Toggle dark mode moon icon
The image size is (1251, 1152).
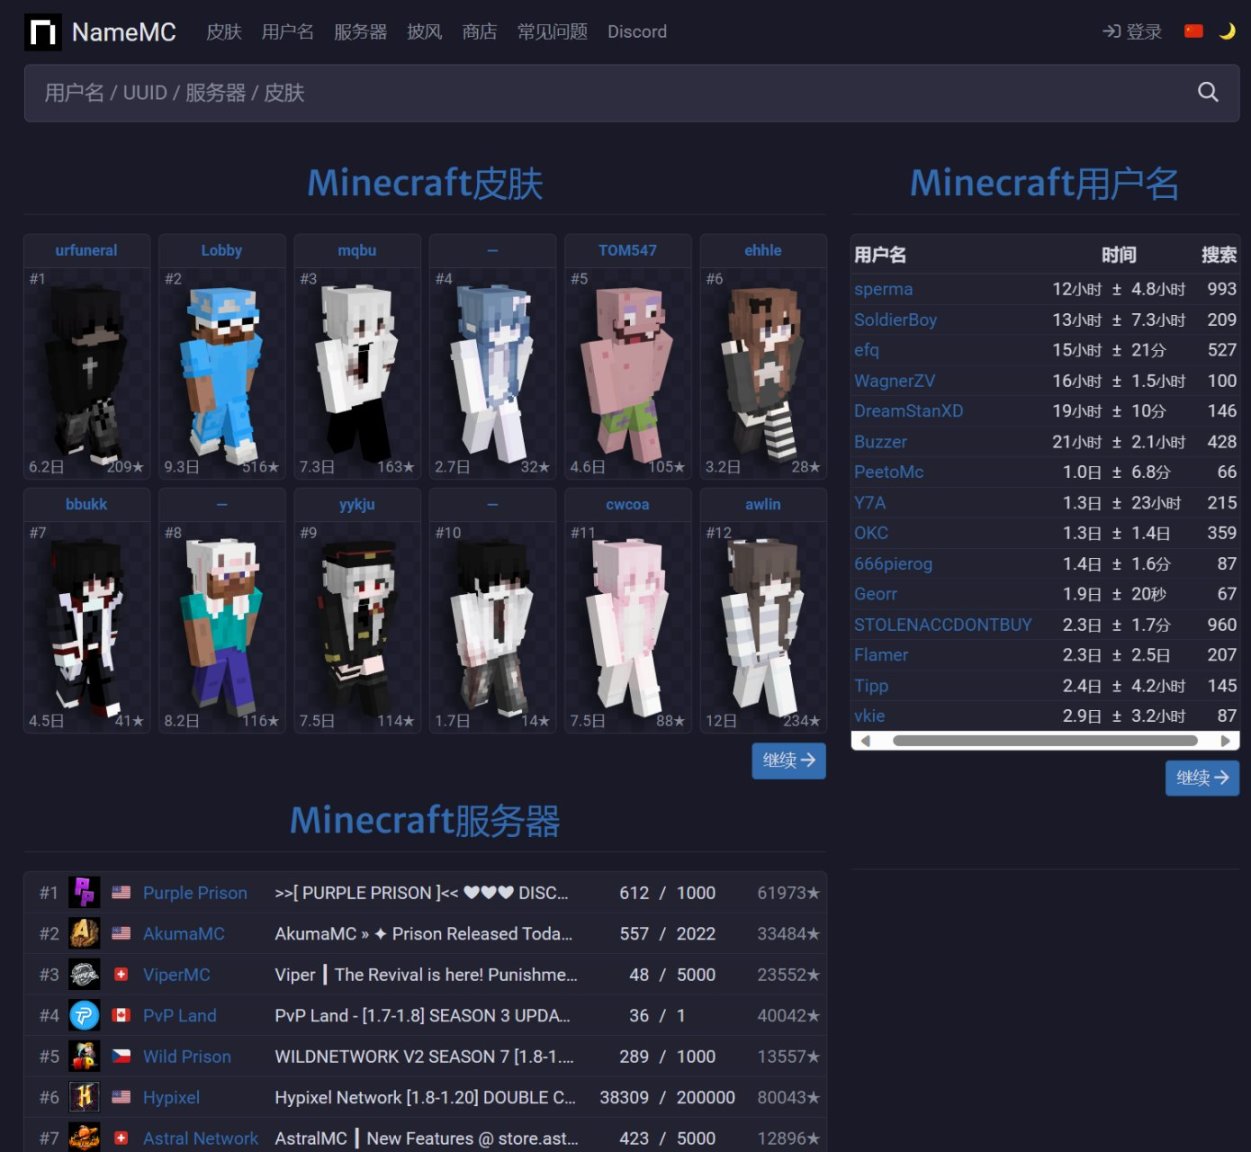pos(1227,31)
